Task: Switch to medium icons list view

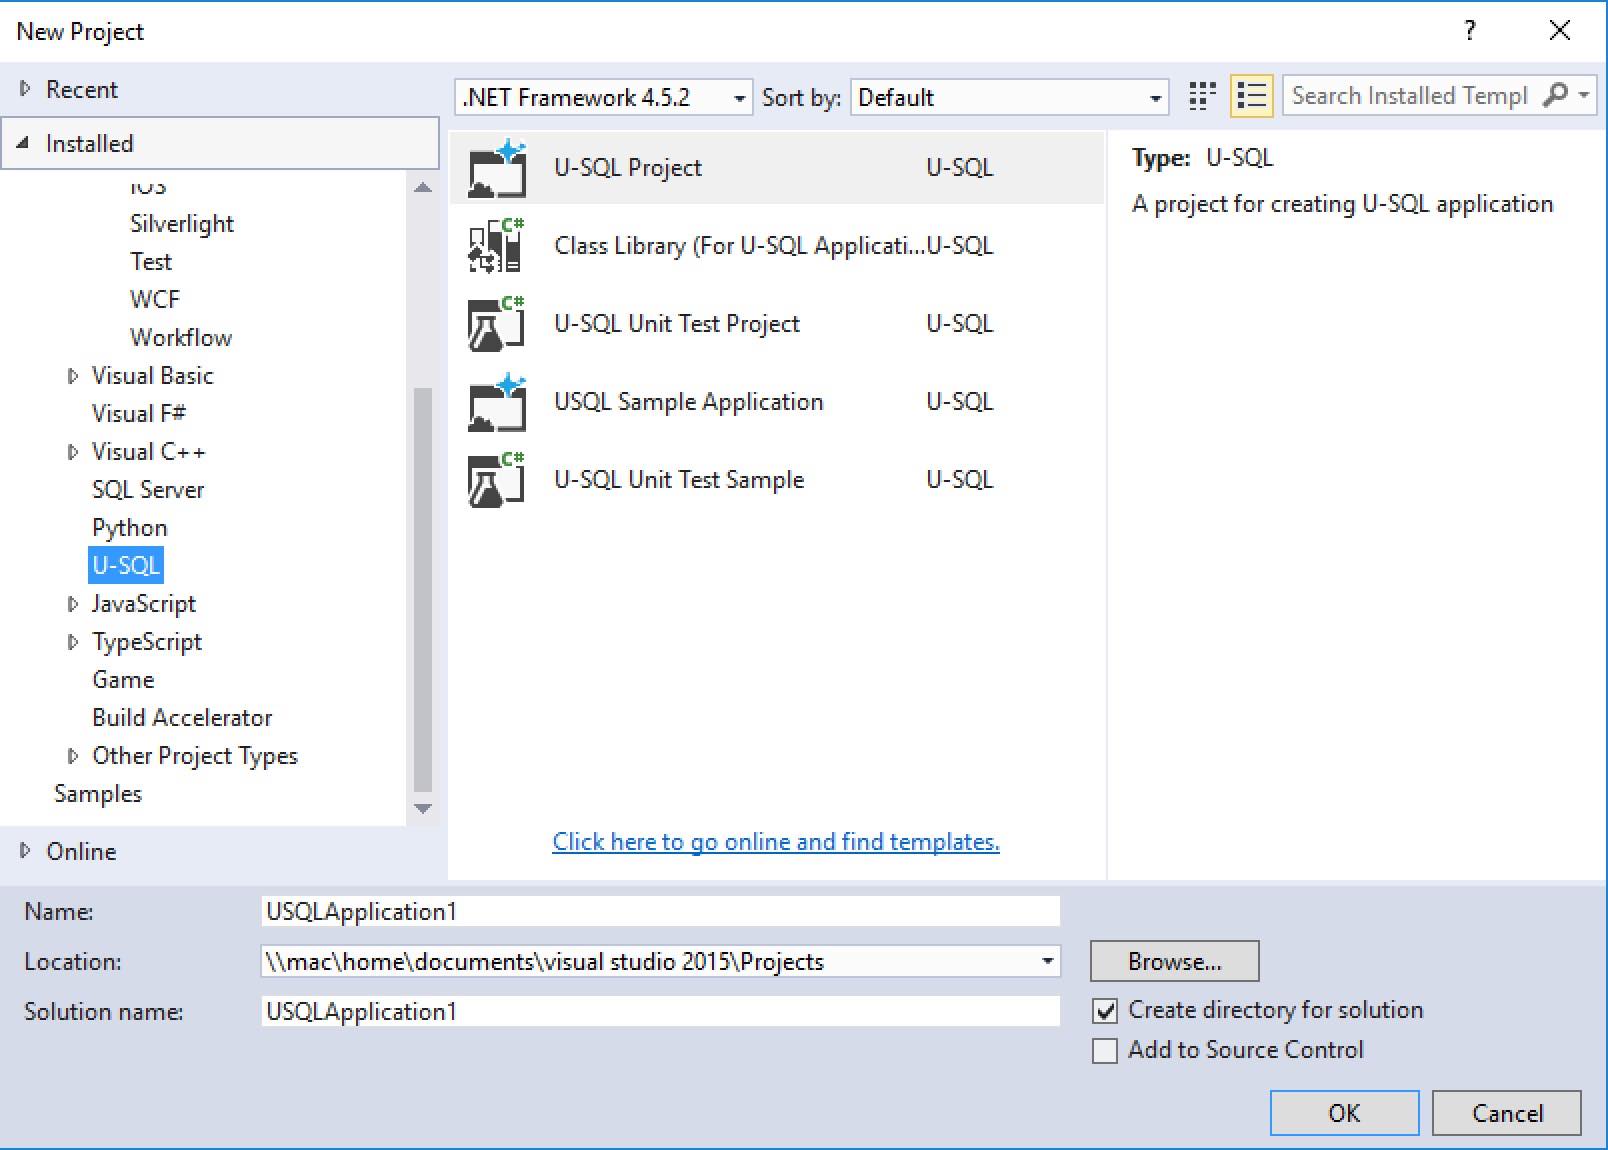Action: point(1251,97)
